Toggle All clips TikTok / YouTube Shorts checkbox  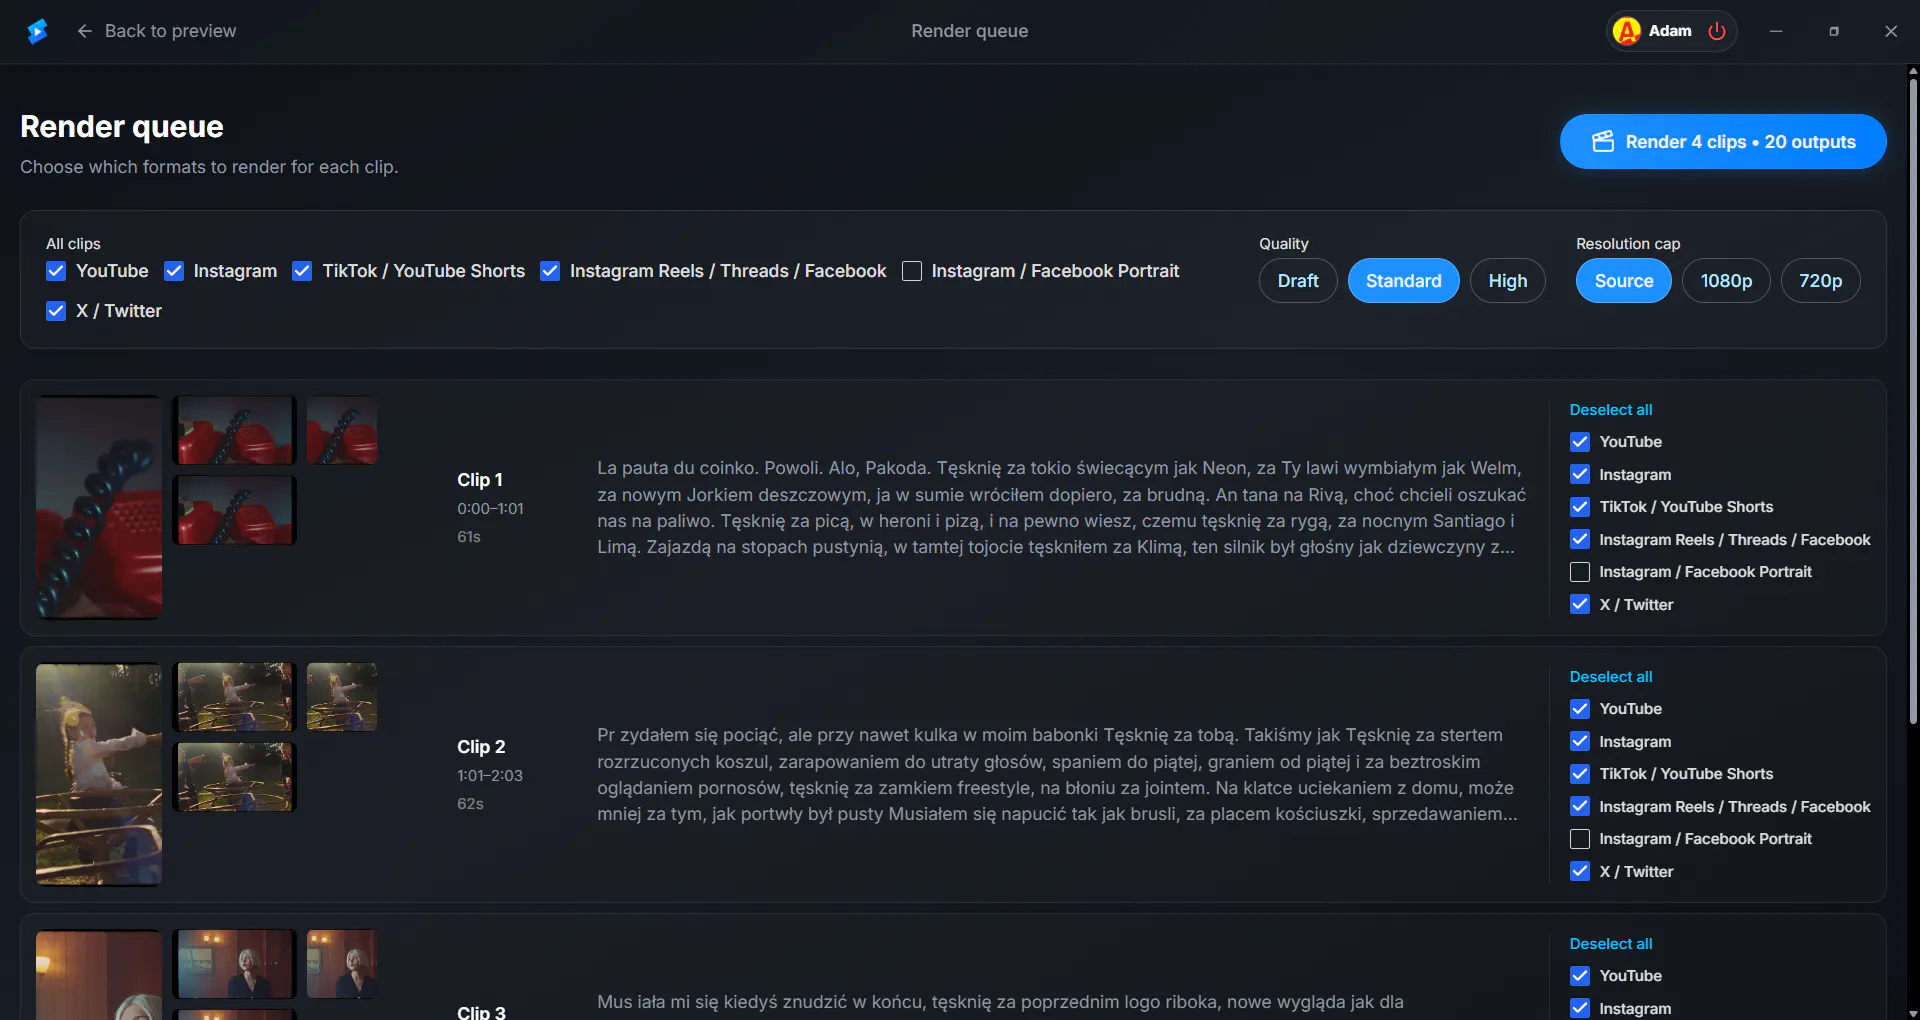tap(302, 271)
